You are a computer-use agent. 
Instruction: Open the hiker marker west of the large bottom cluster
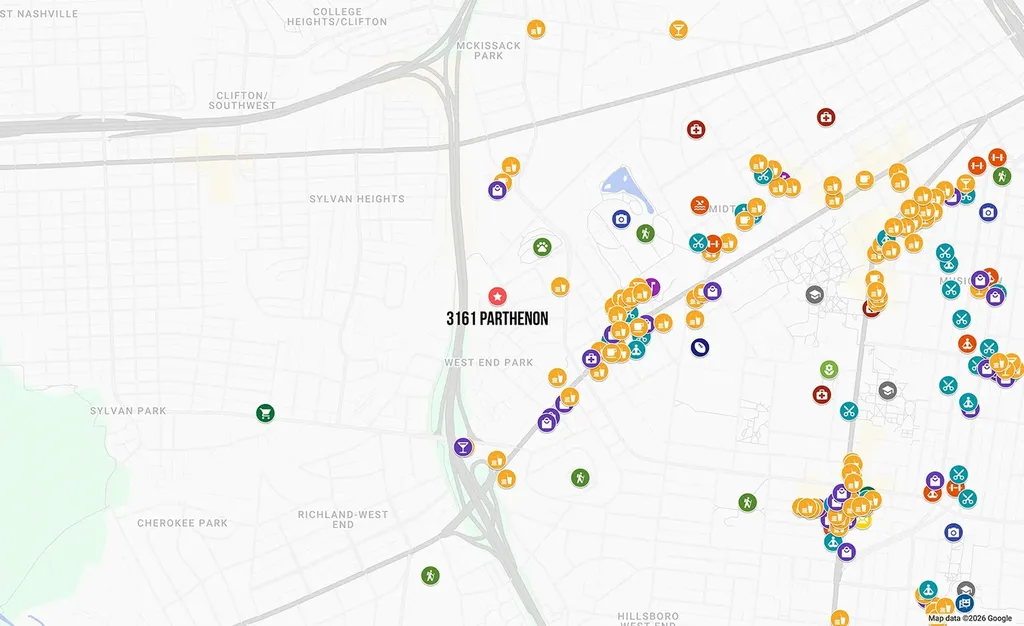[747, 502]
